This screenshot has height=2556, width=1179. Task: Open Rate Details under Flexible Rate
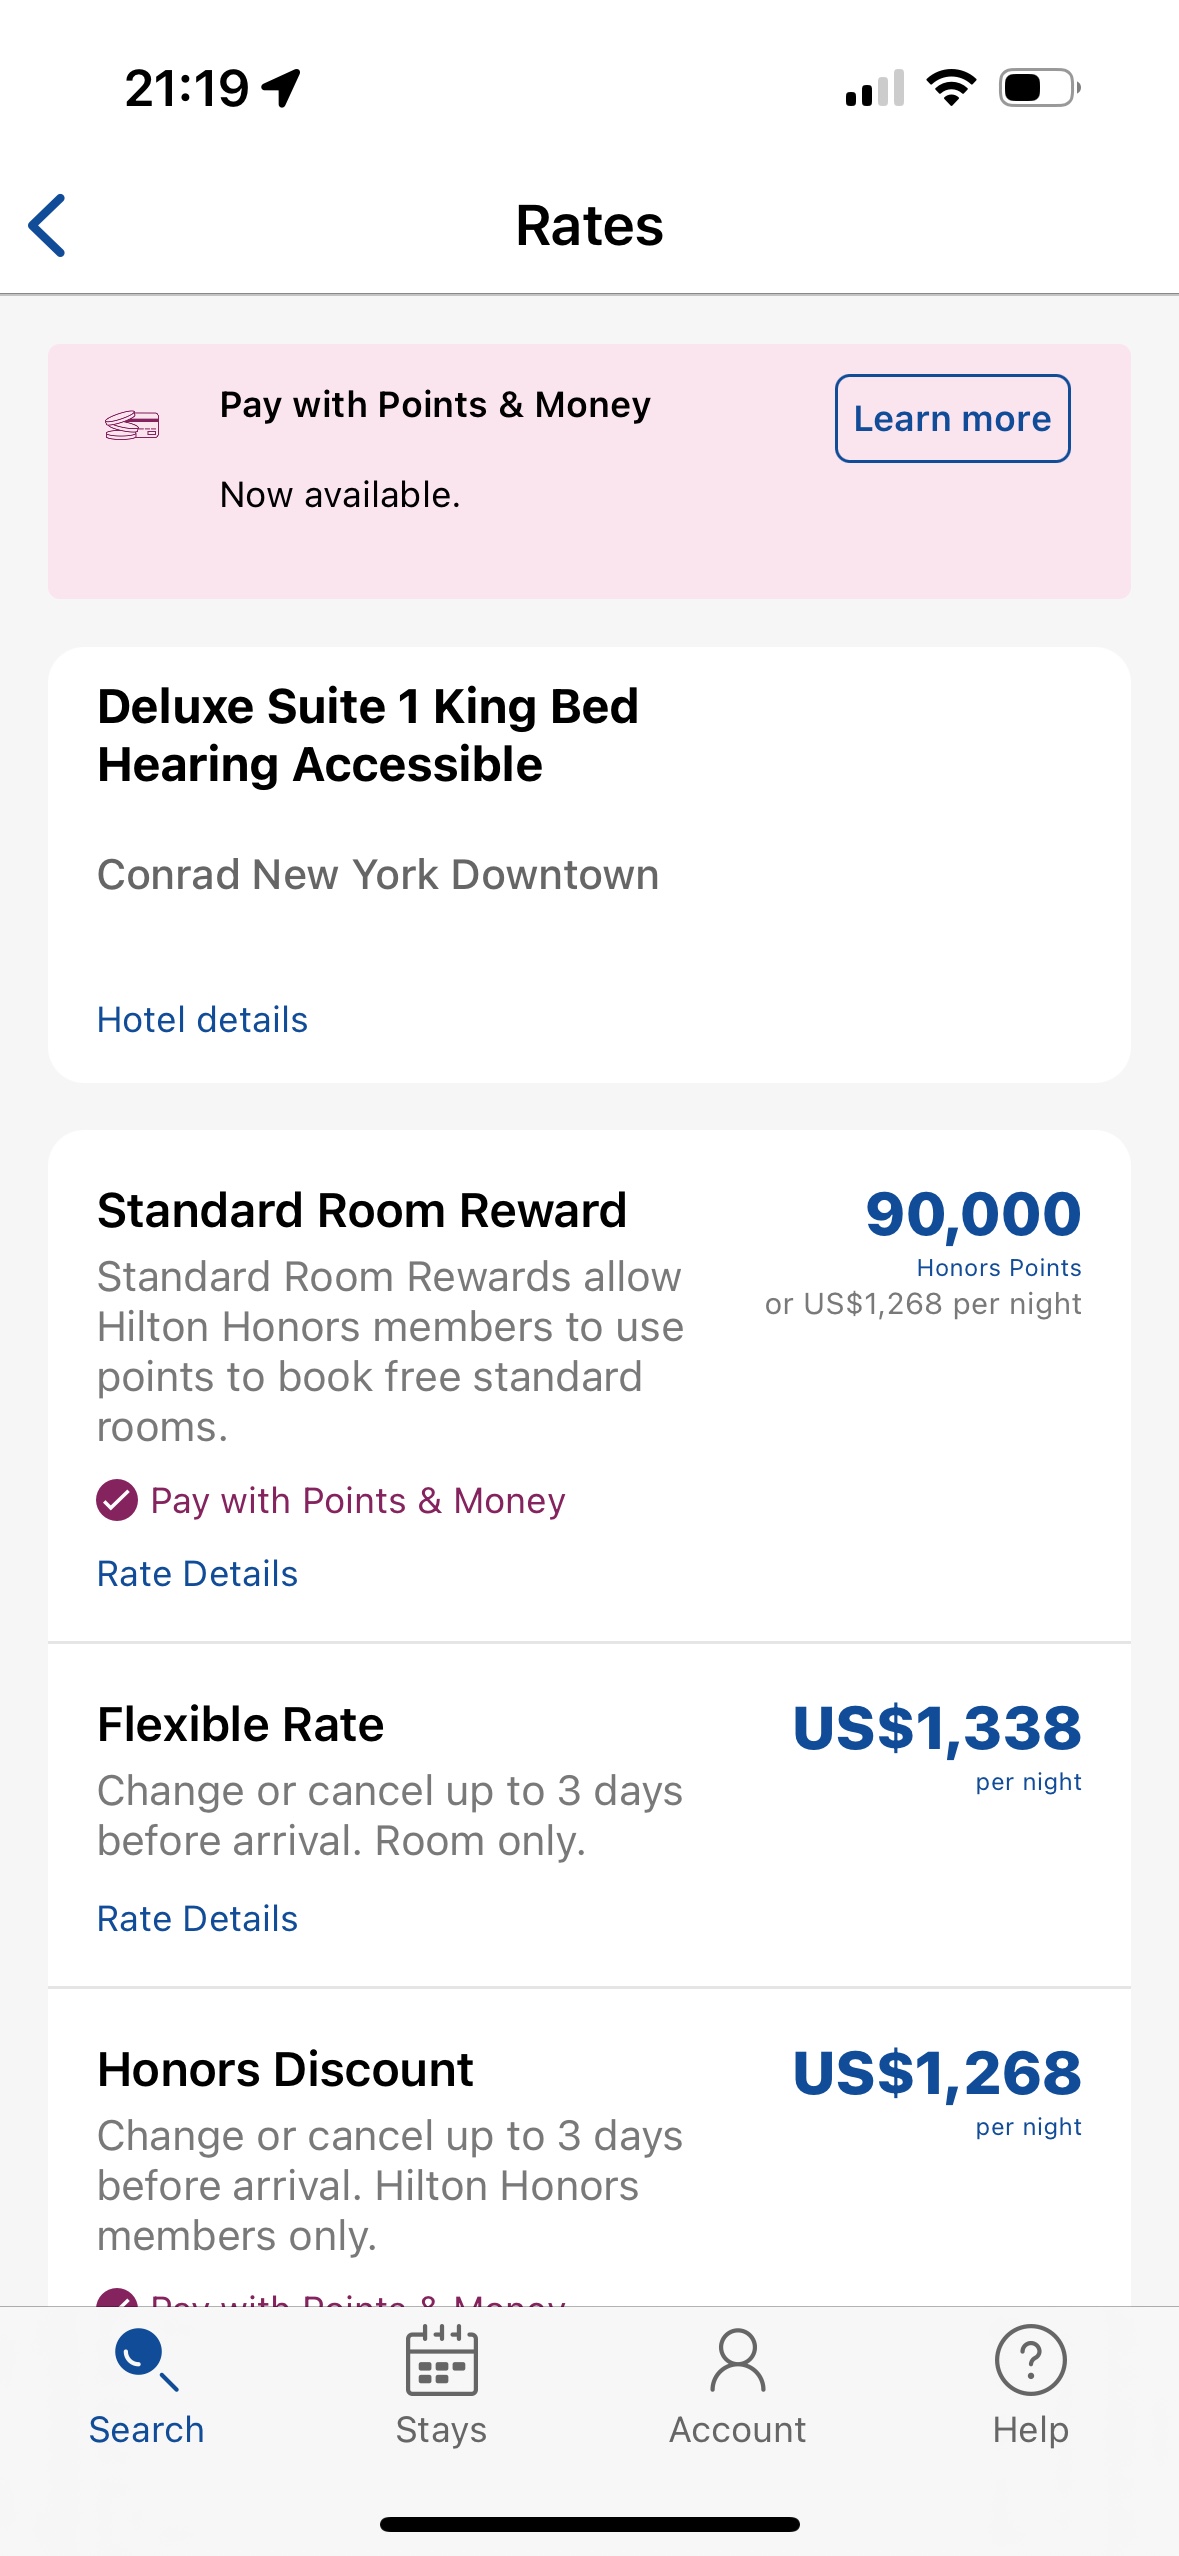pyautogui.click(x=197, y=1919)
